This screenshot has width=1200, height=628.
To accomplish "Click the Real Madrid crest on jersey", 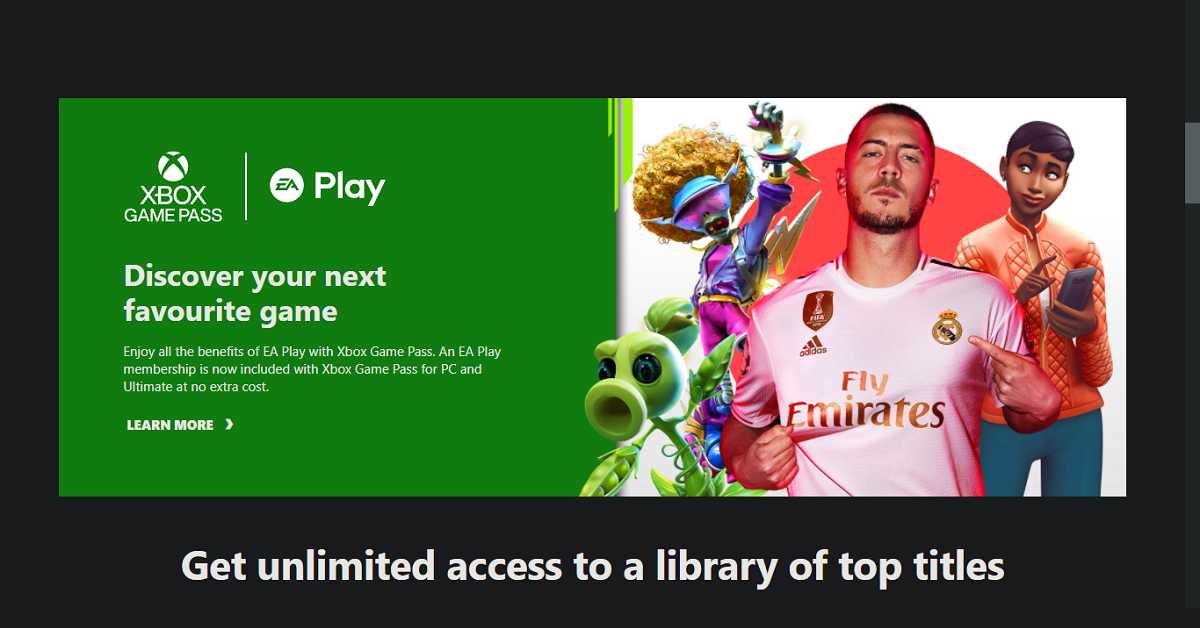I will coord(946,327).
